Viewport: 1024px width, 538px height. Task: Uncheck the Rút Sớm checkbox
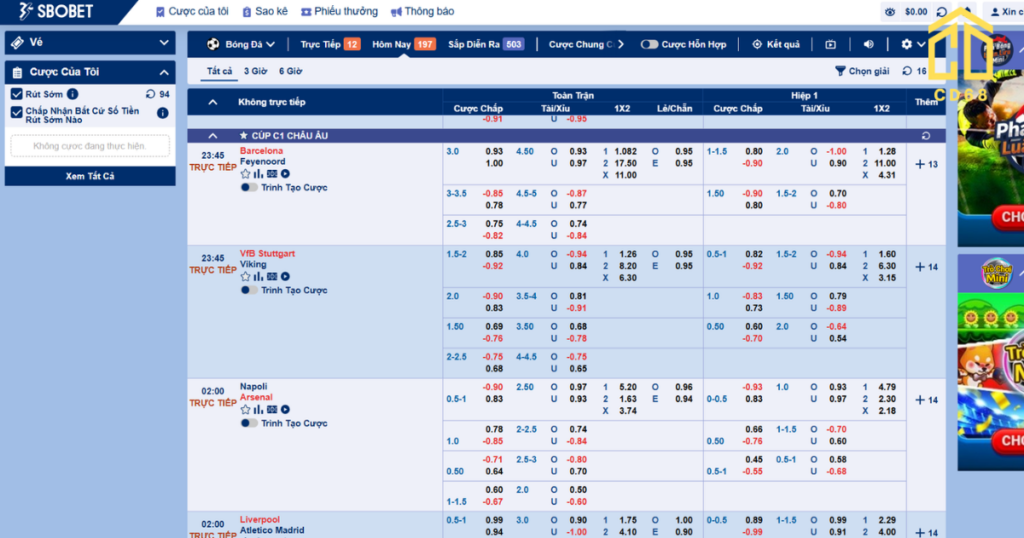pos(17,94)
